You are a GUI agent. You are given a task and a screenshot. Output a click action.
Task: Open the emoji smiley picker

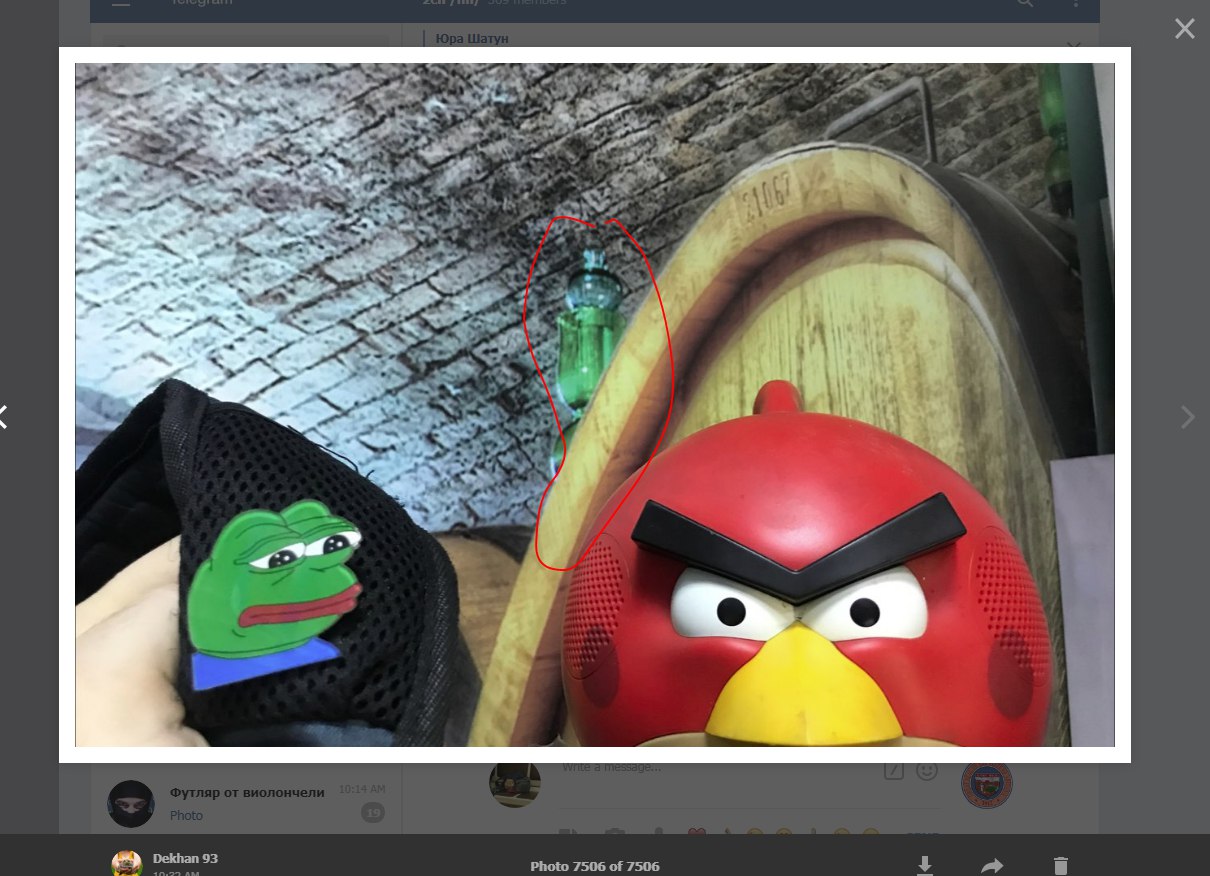[x=927, y=771]
